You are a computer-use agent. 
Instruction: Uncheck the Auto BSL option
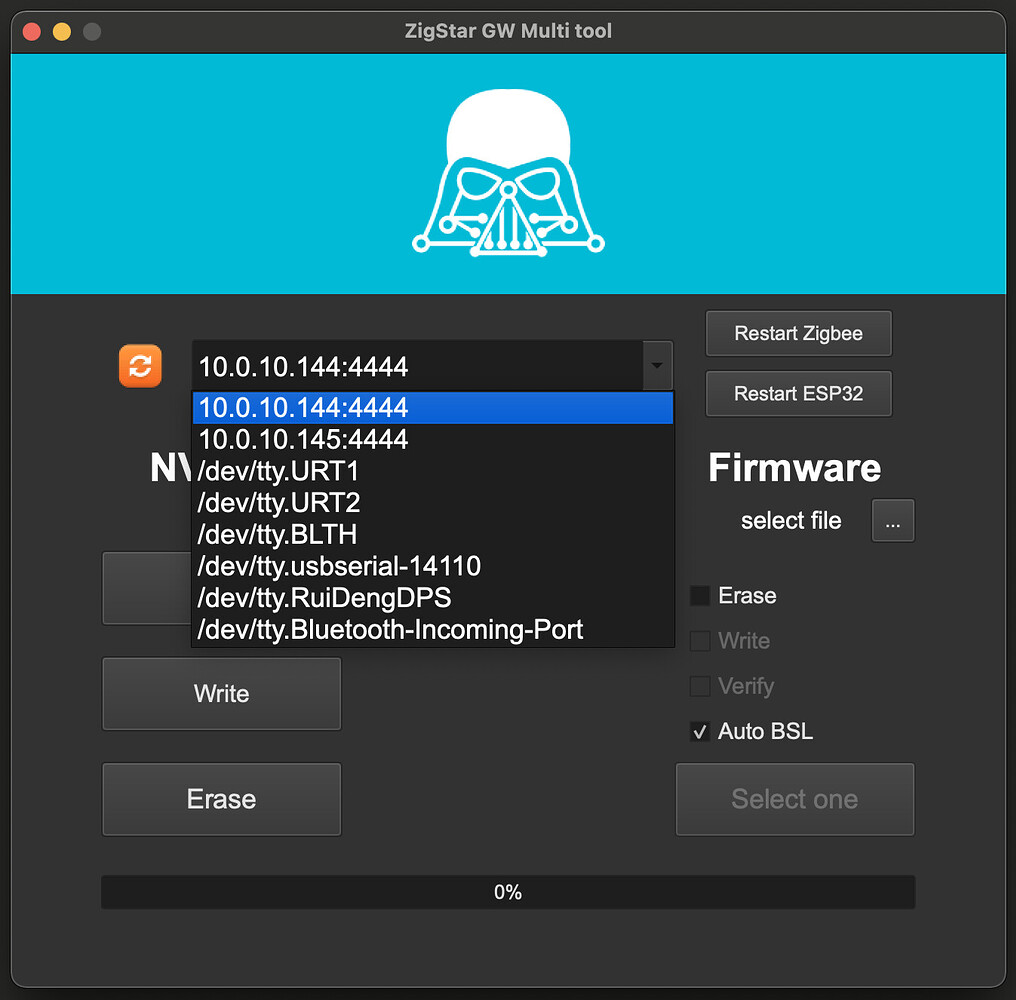(698, 731)
